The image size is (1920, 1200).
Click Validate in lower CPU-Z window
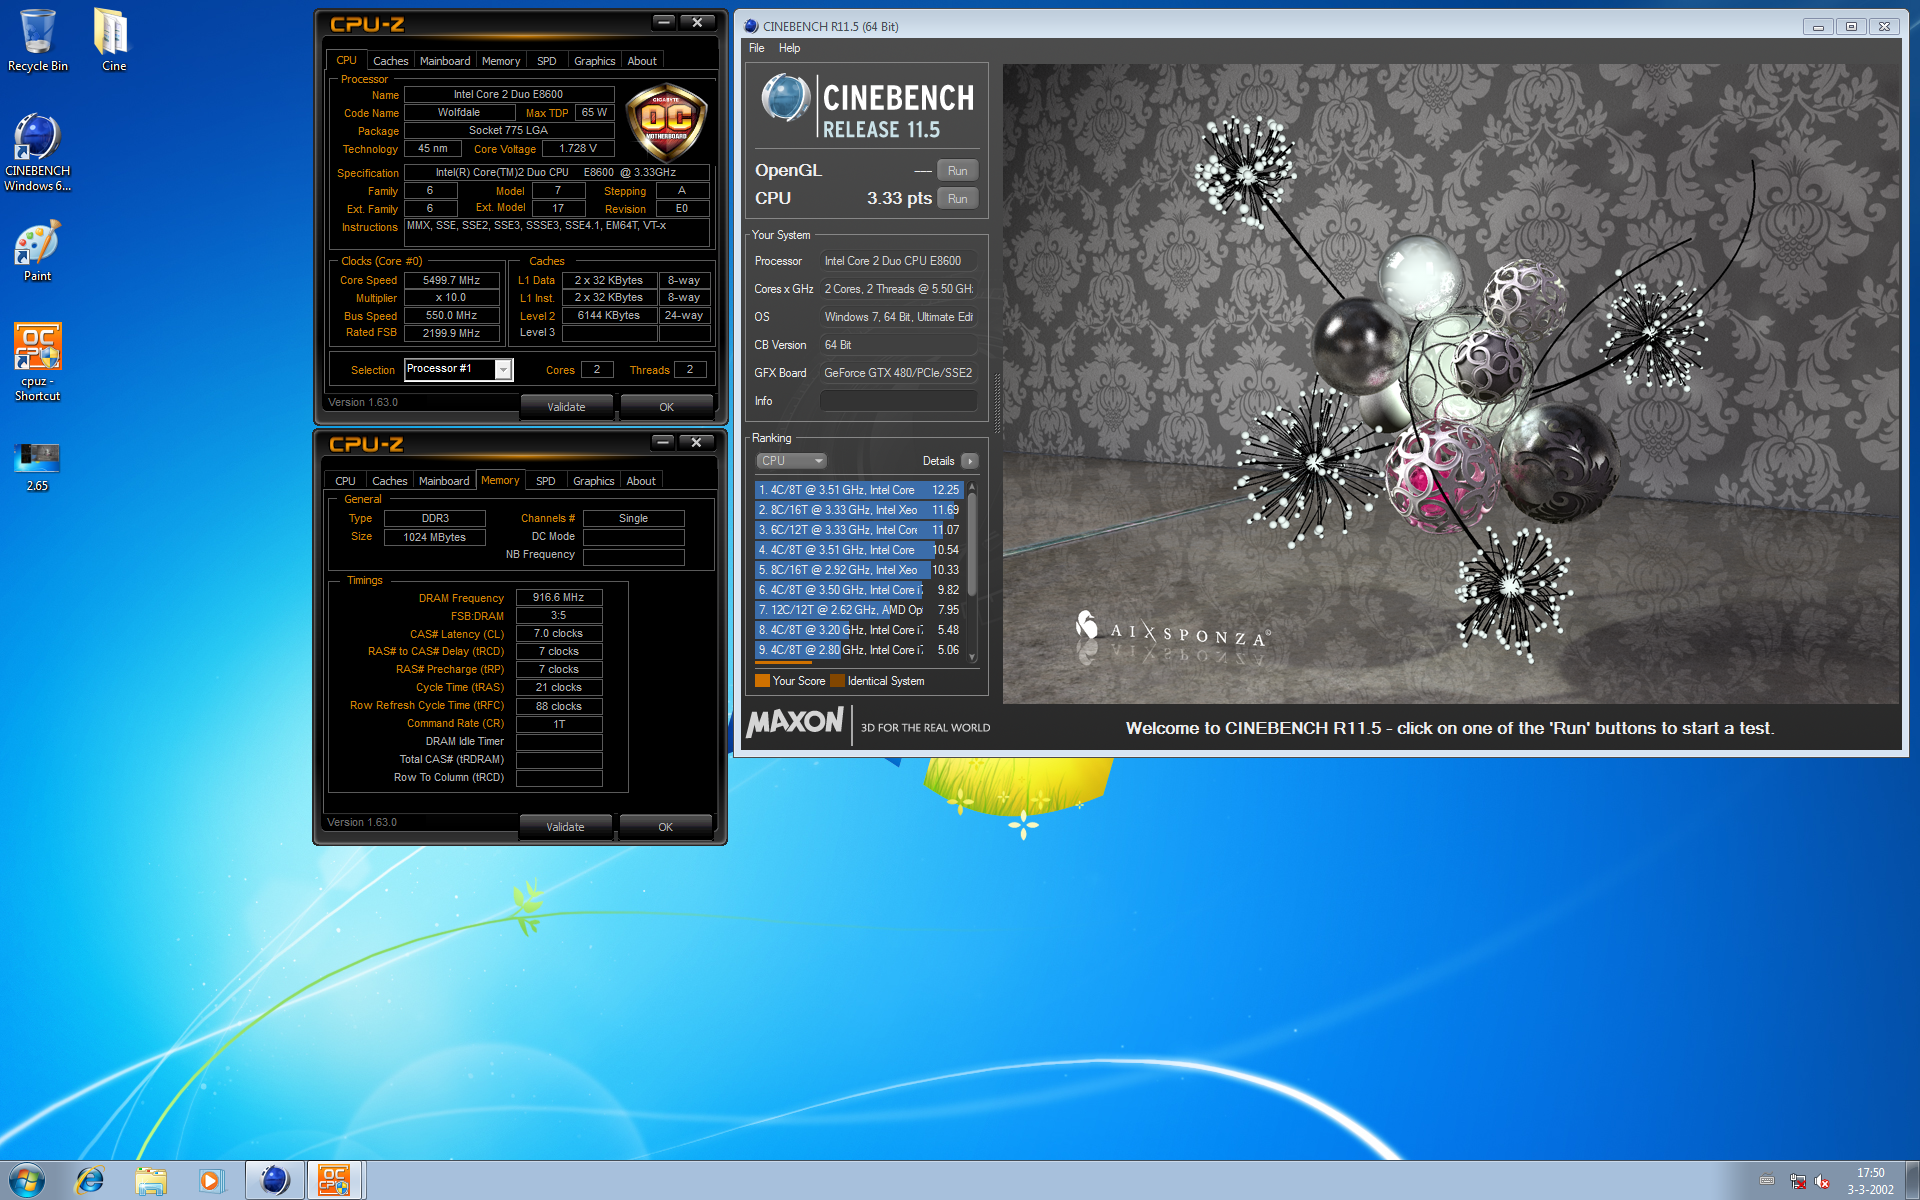[565, 827]
